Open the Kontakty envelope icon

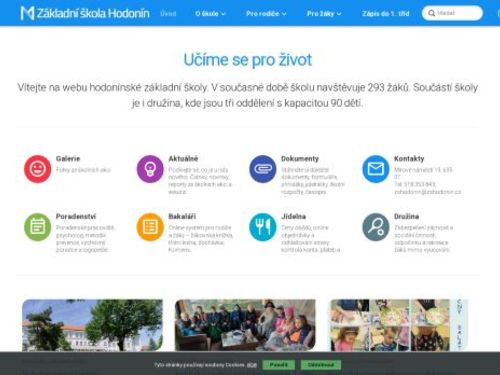(x=376, y=169)
